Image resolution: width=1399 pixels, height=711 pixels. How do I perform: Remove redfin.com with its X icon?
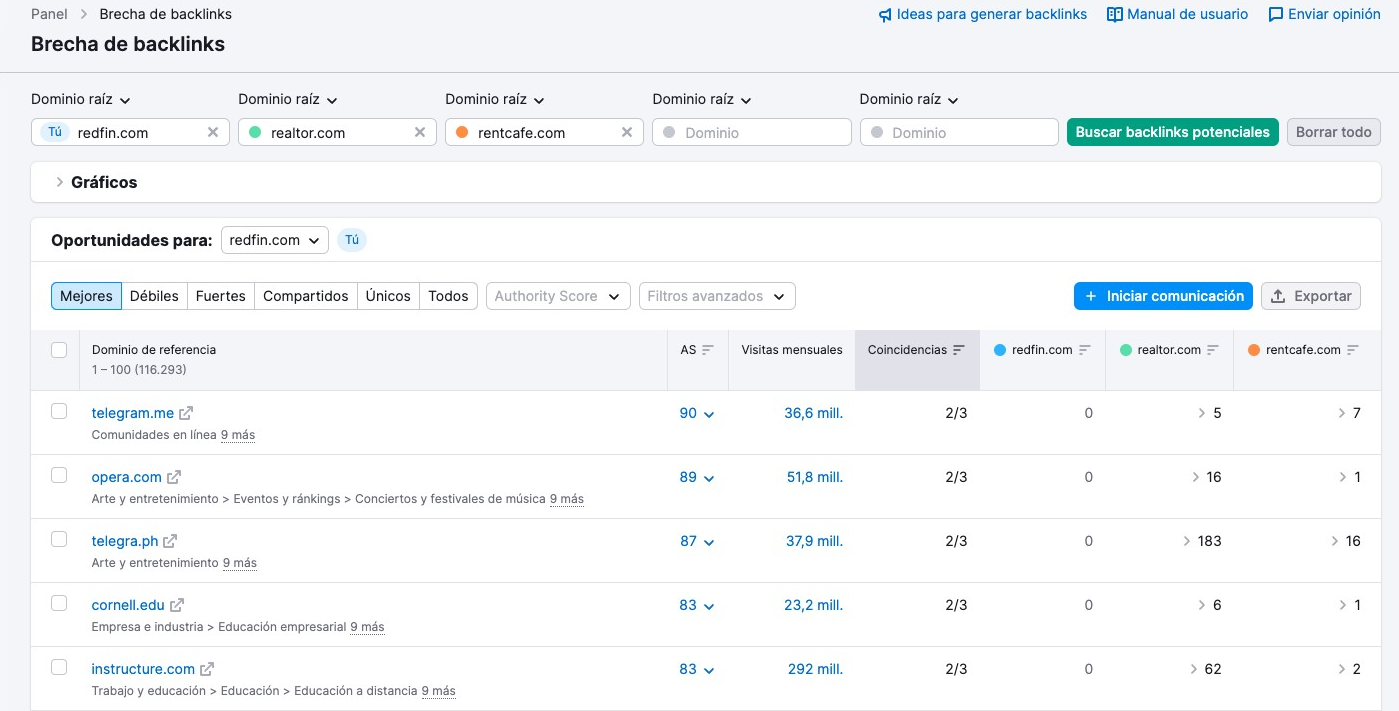click(x=213, y=132)
